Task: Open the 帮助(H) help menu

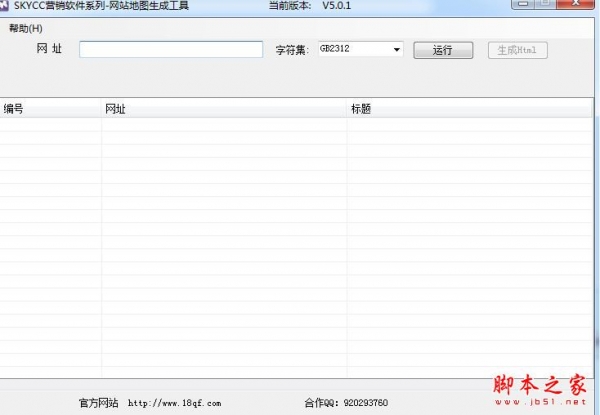Action: point(26,28)
